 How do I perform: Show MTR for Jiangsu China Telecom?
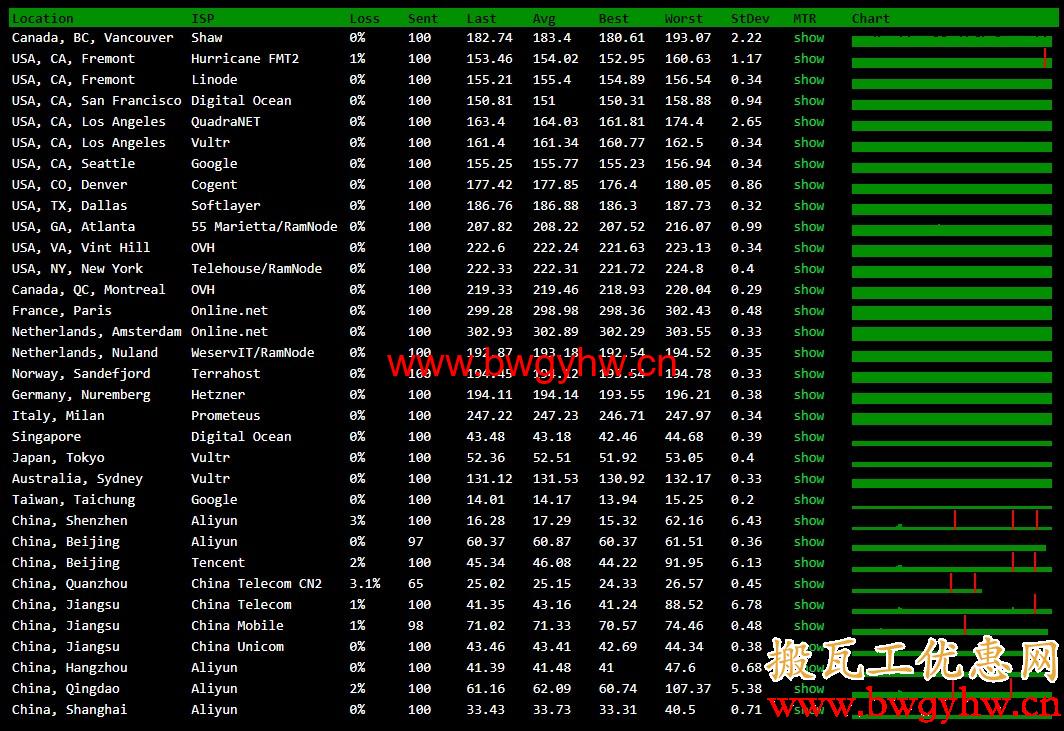pos(809,605)
